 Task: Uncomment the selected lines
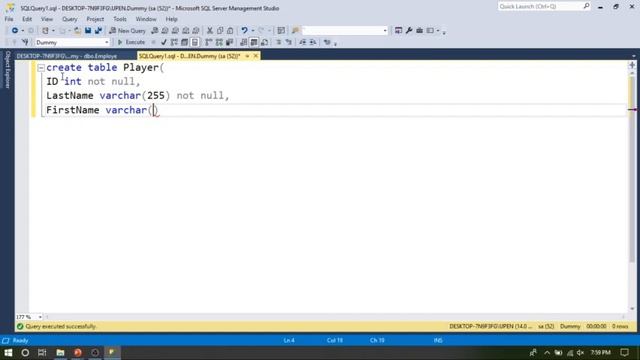coord(289,42)
